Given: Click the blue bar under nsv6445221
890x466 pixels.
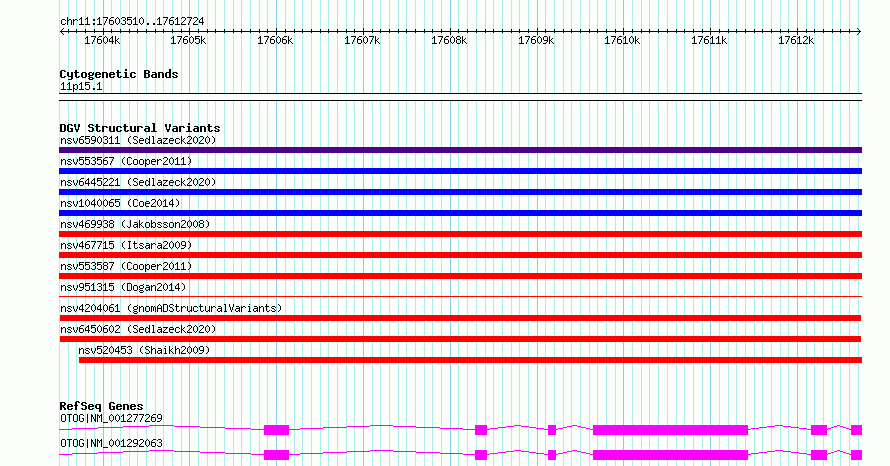Looking at the screenshot, I should [x=460, y=192].
